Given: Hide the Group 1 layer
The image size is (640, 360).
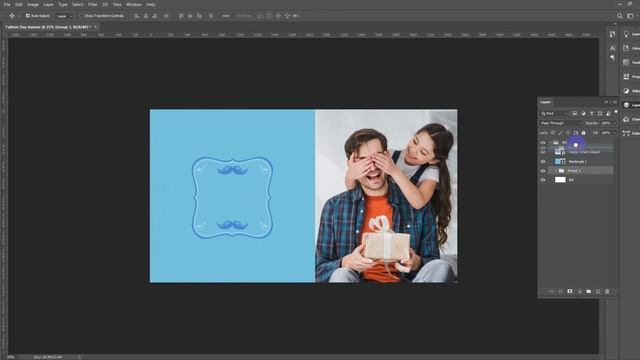Looking at the screenshot, I should [543, 171].
